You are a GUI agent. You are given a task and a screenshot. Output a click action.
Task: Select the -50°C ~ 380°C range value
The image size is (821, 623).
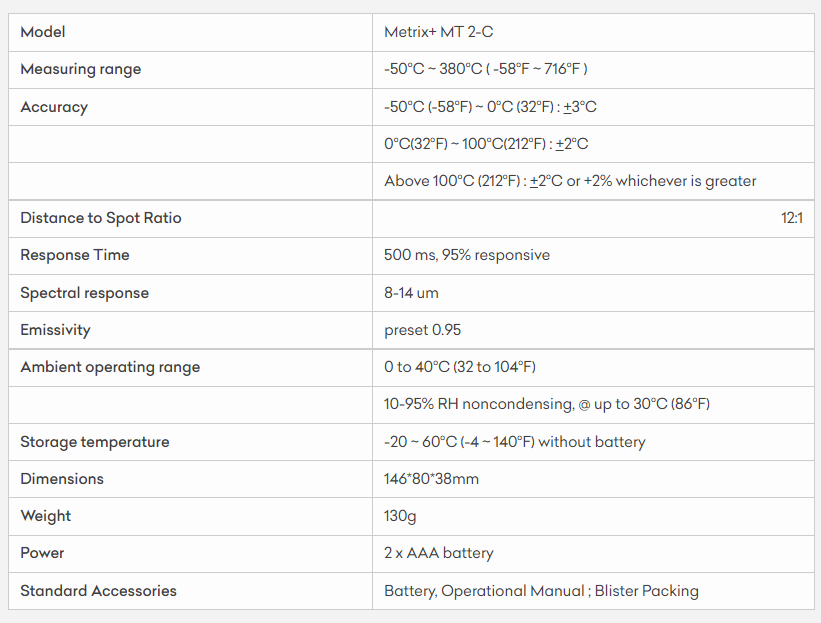coord(485,69)
